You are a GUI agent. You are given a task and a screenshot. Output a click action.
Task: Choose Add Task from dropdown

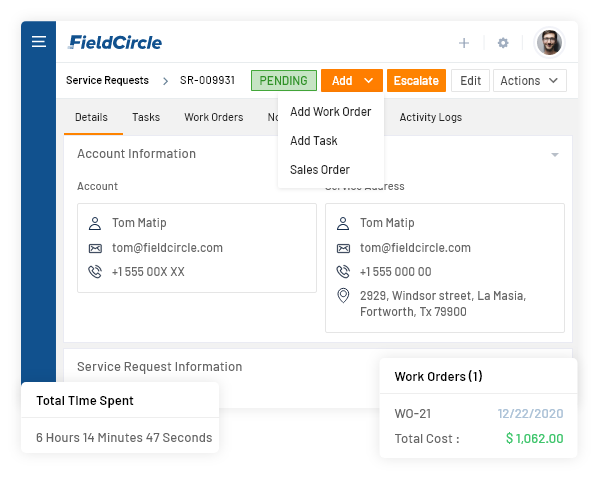pos(314,141)
